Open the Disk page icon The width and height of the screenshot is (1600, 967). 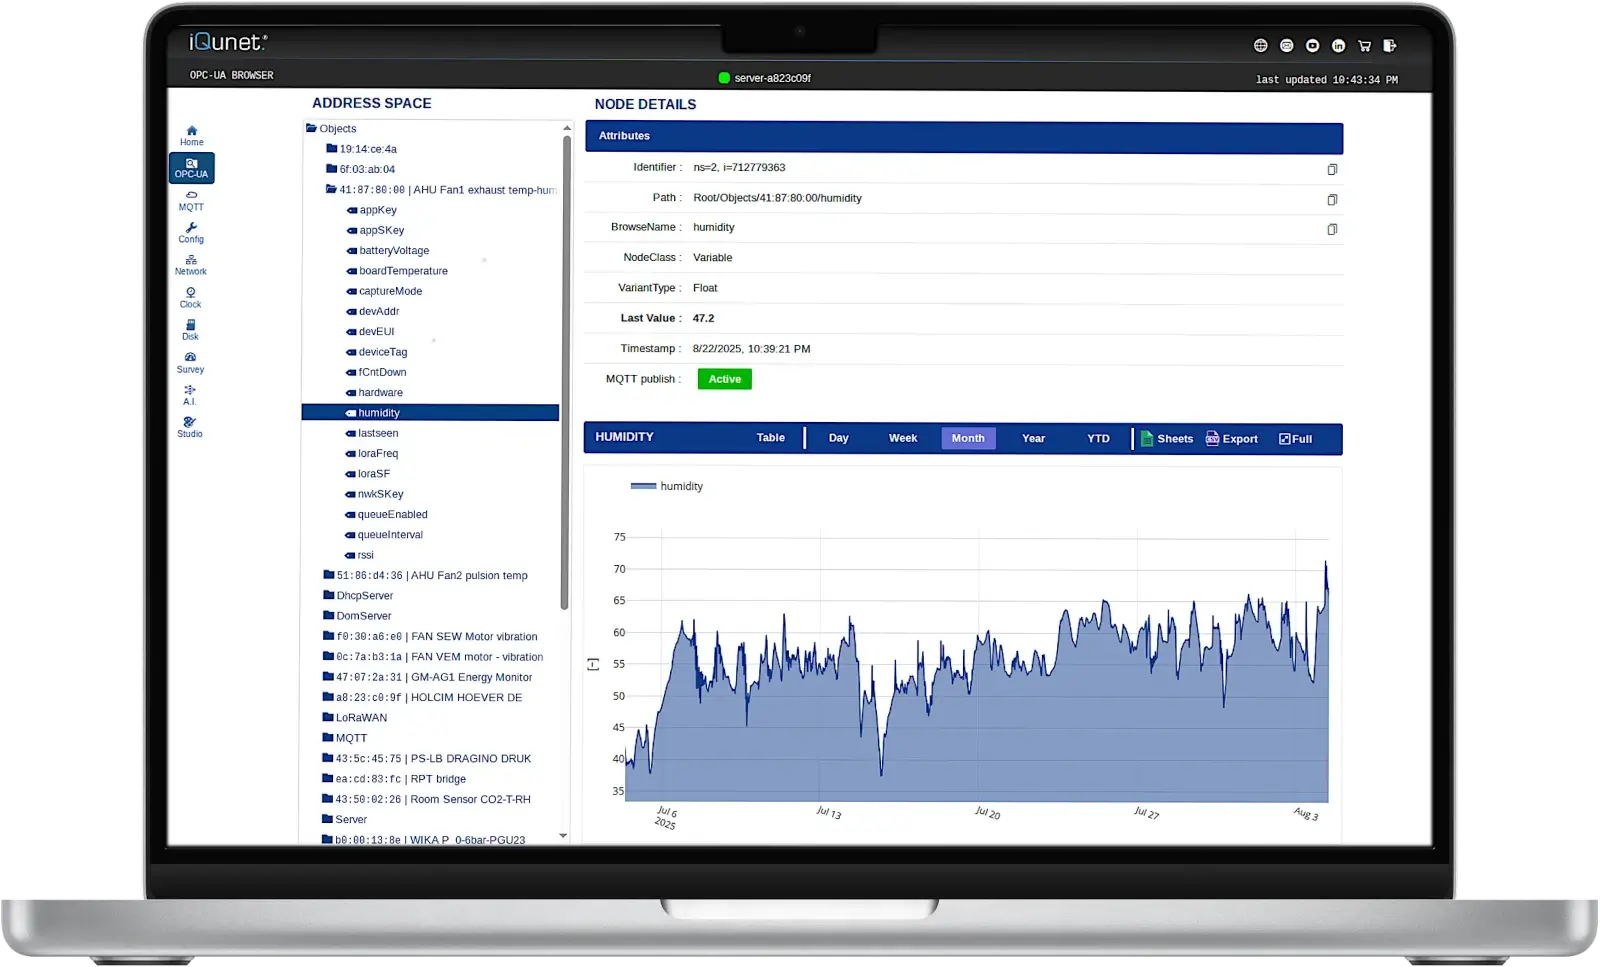190,329
